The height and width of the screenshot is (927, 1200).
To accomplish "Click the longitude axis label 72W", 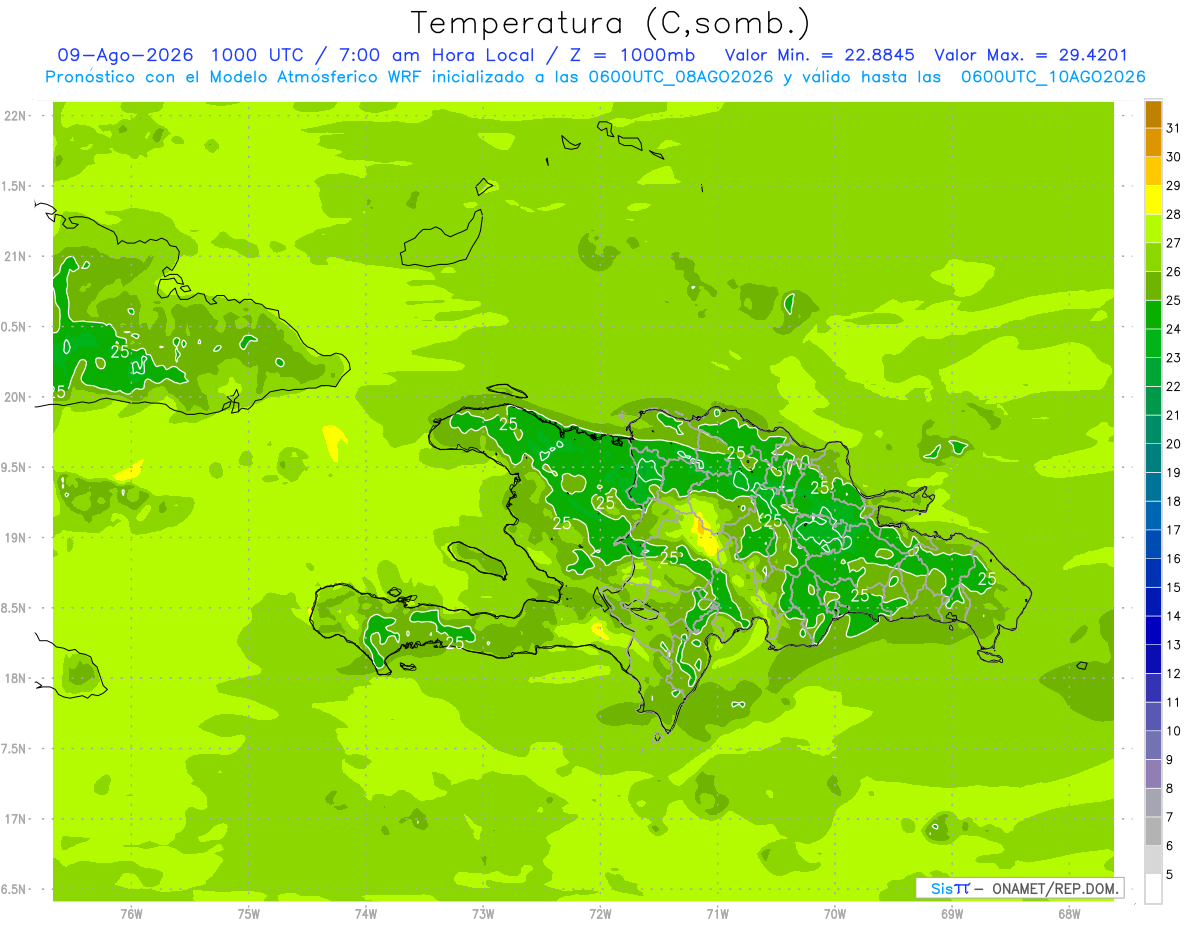I will tap(601, 914).
